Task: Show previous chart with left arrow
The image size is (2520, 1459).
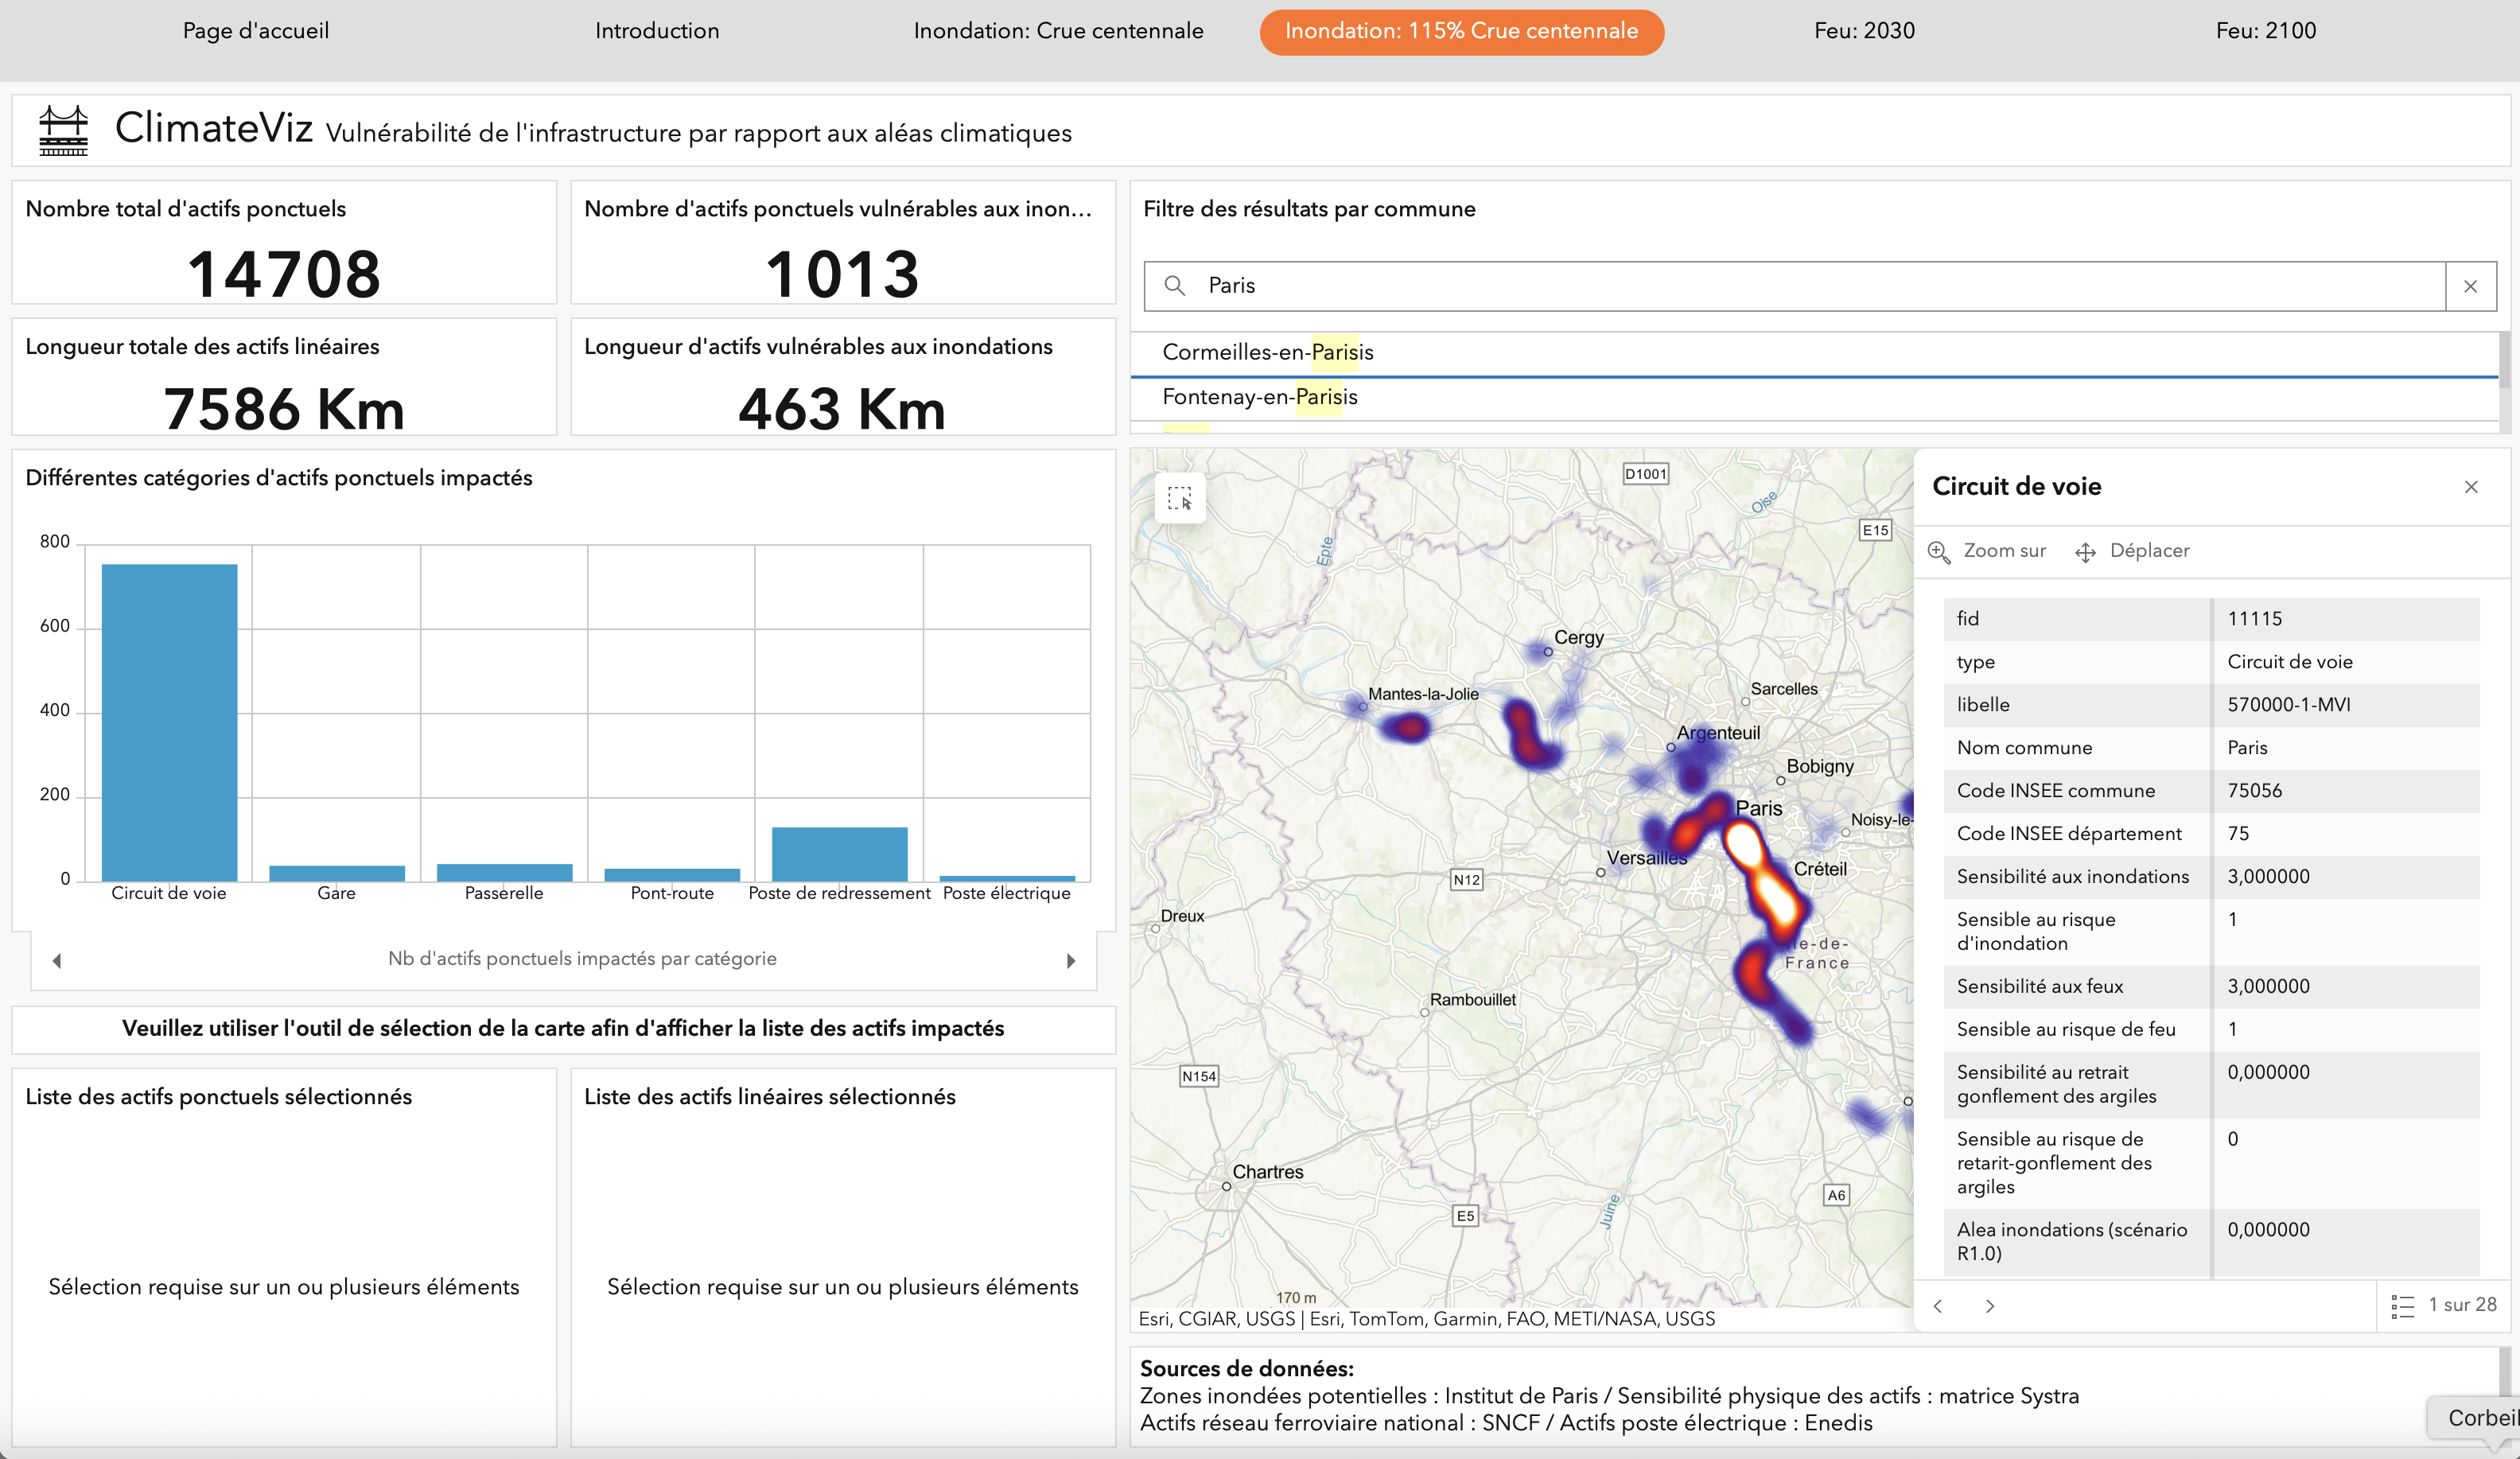Action: click(57, 961)
